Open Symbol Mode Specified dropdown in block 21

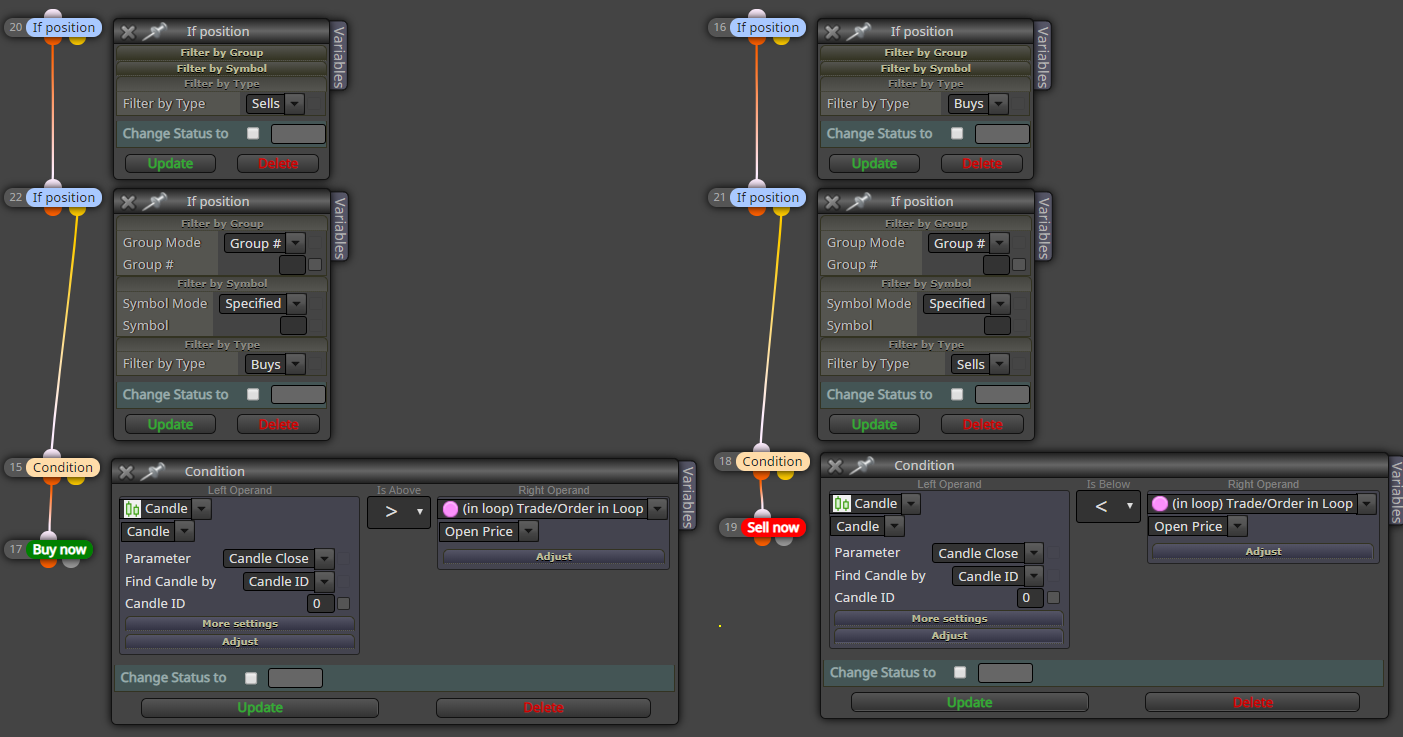click(965, 304)
